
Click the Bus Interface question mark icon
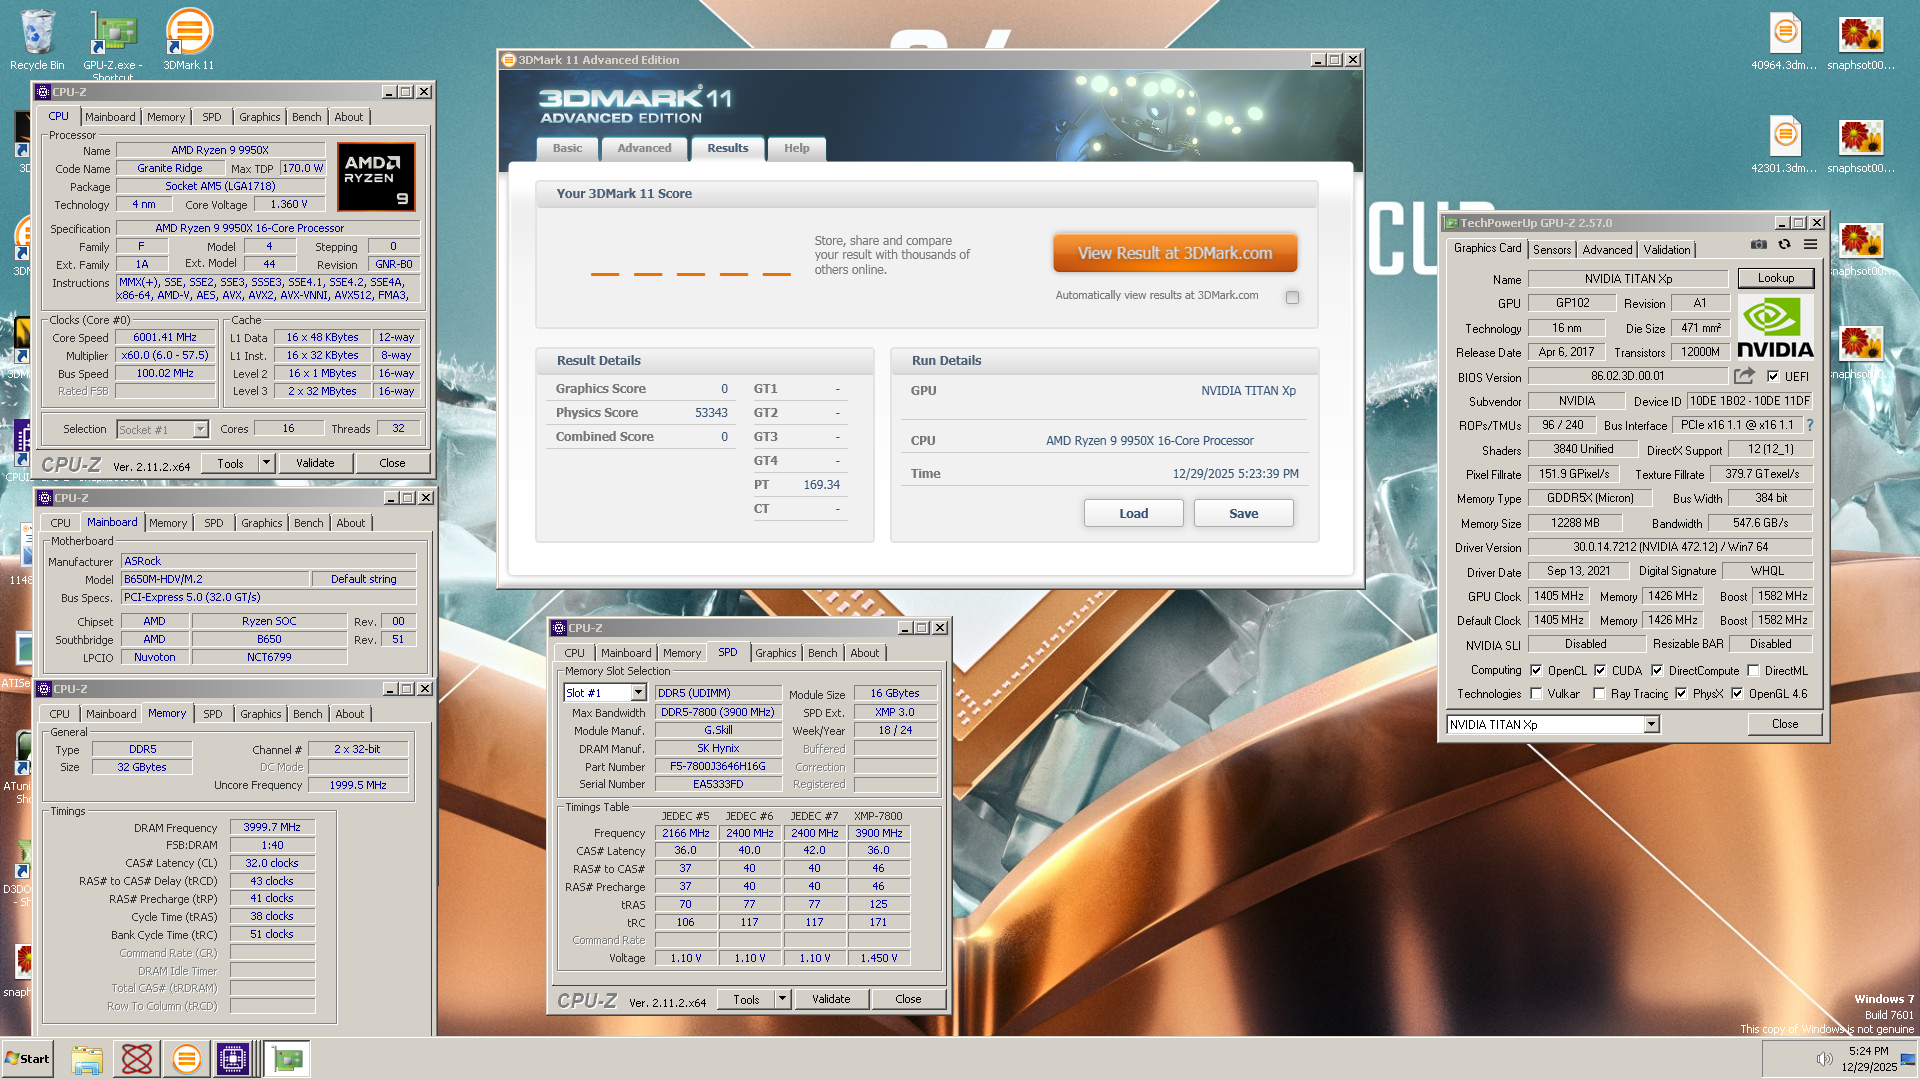pyautogui.click(x=1809, y=425)
